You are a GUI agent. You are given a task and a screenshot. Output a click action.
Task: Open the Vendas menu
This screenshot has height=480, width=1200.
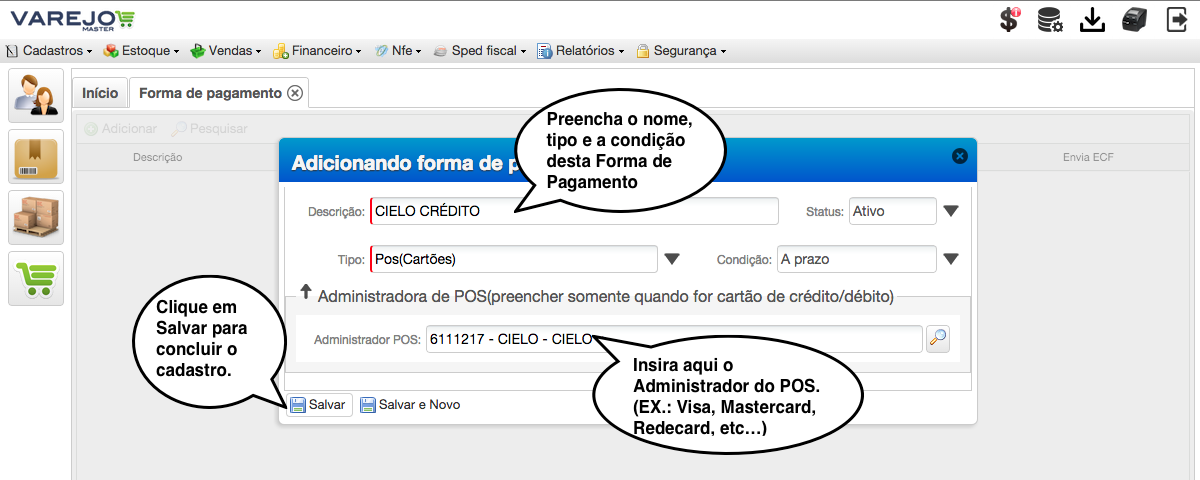(x=226, y=50)
